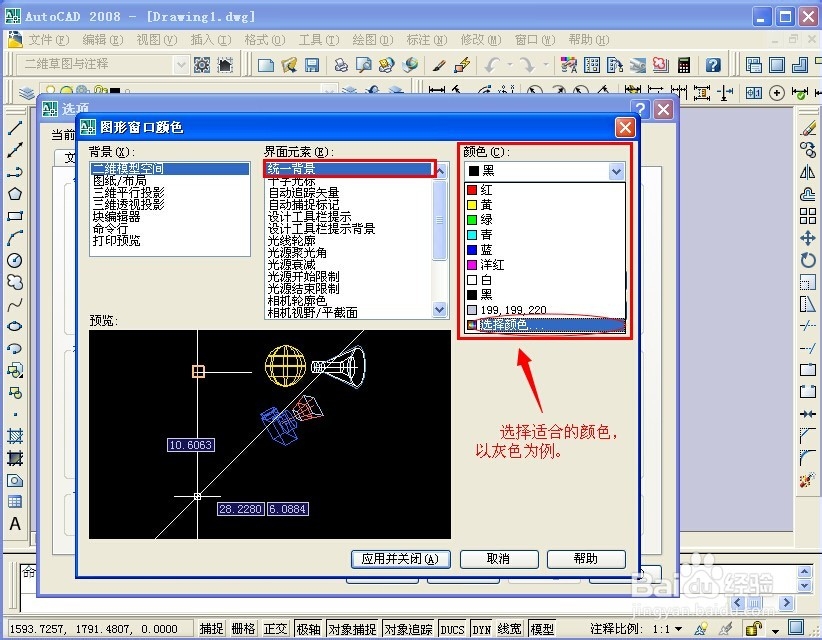Click the Layer Properties Manager icon
Viewport: 822px width, 640px height.
click(x=27, y=93)
